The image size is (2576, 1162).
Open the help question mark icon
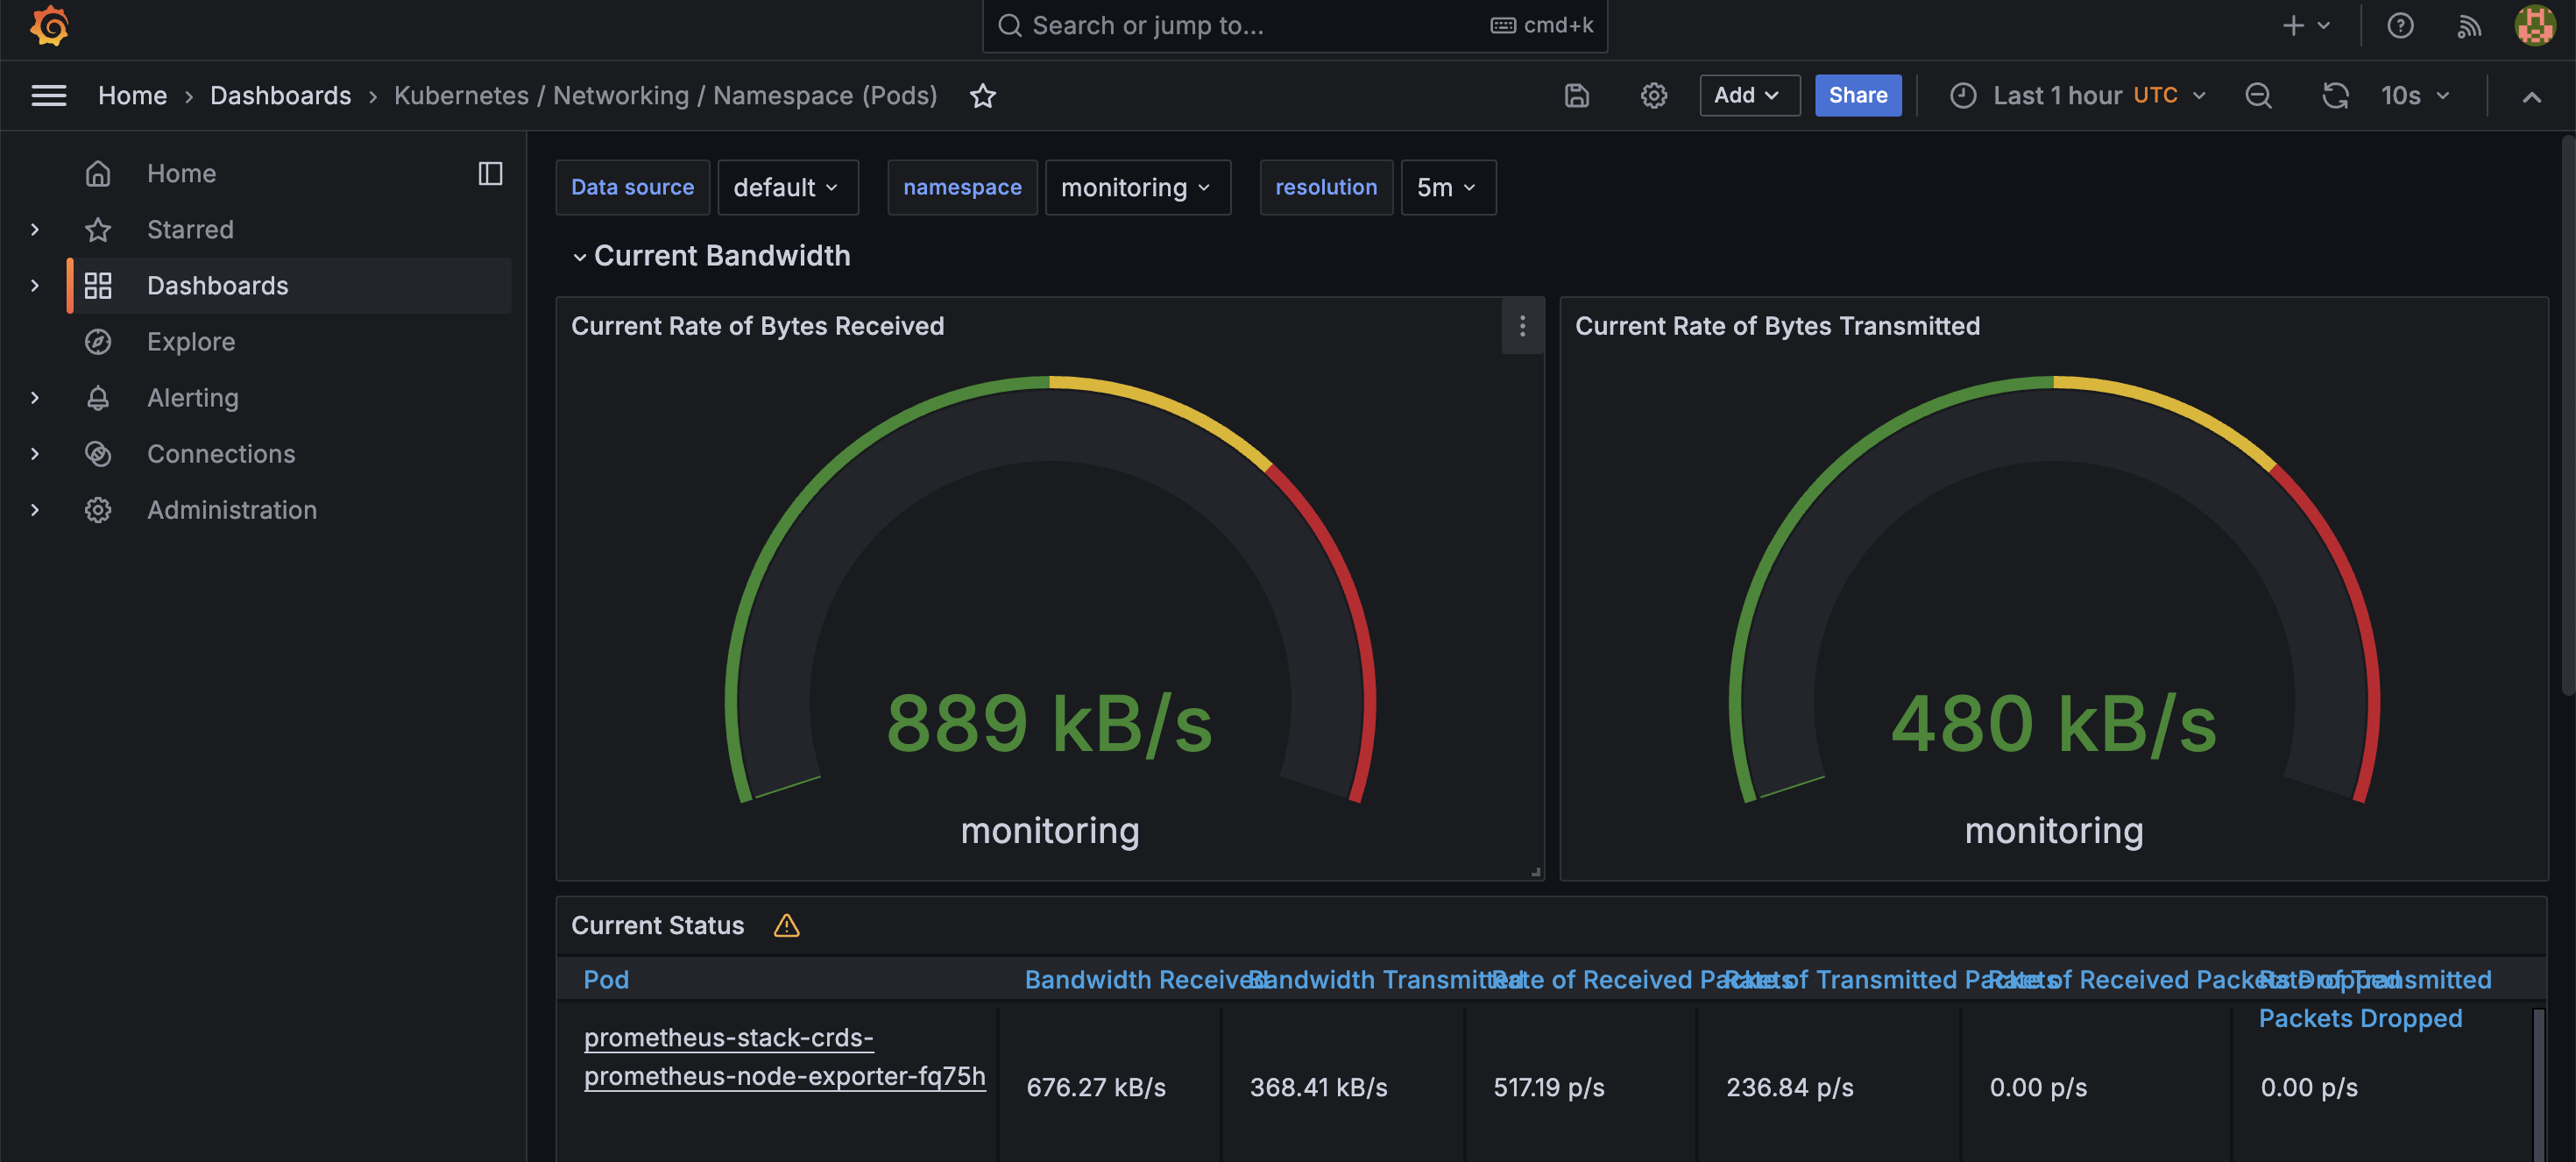[2400, 26]
